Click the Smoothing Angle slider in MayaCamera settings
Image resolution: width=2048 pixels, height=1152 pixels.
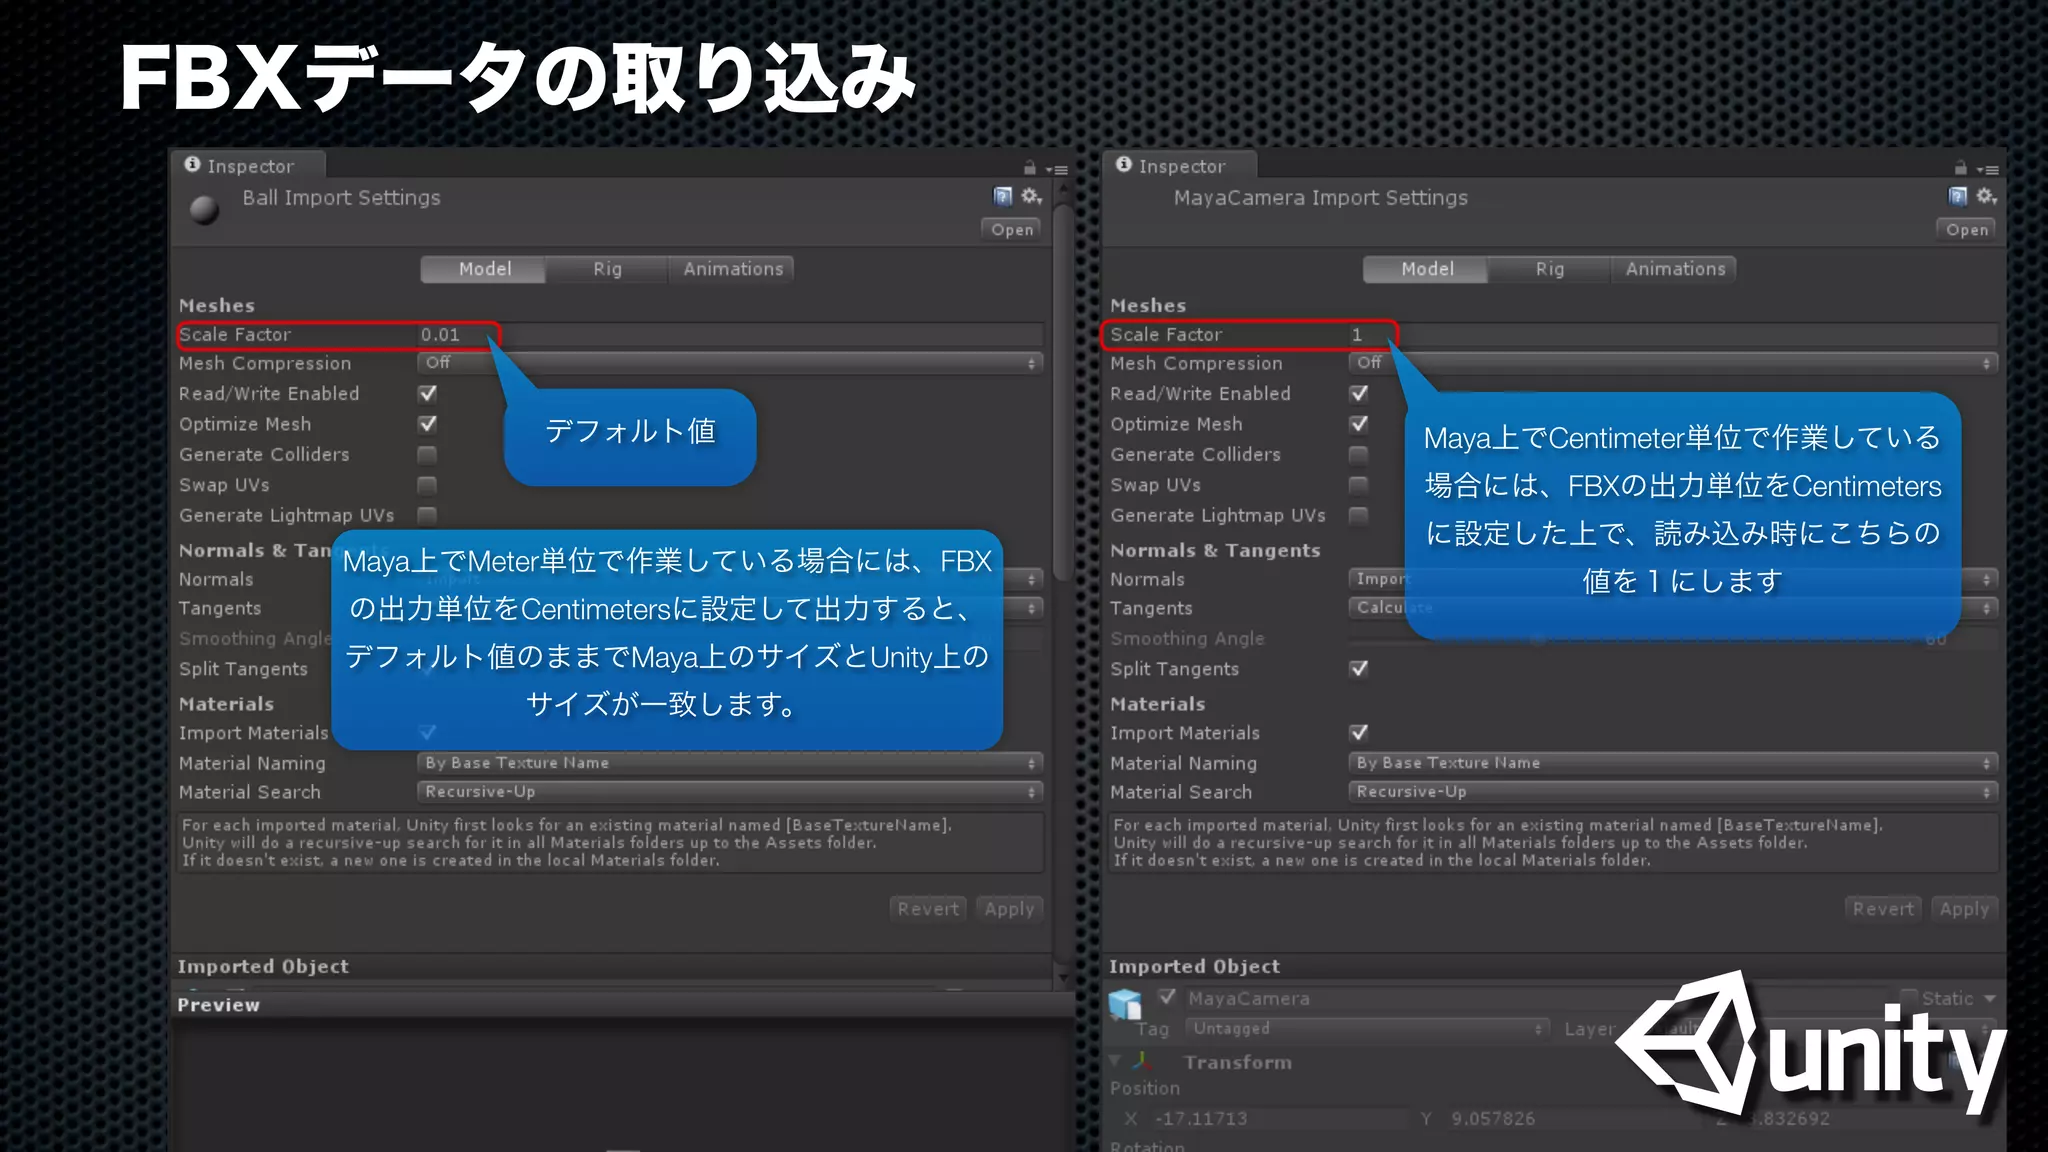click(1630, 639)
